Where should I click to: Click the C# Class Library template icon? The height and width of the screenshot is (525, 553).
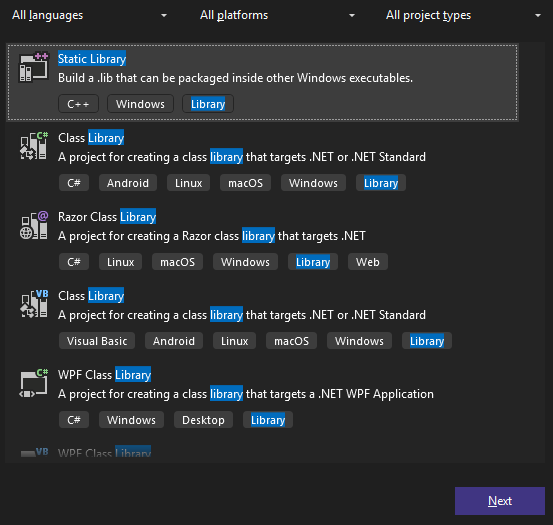coord(34,146)
